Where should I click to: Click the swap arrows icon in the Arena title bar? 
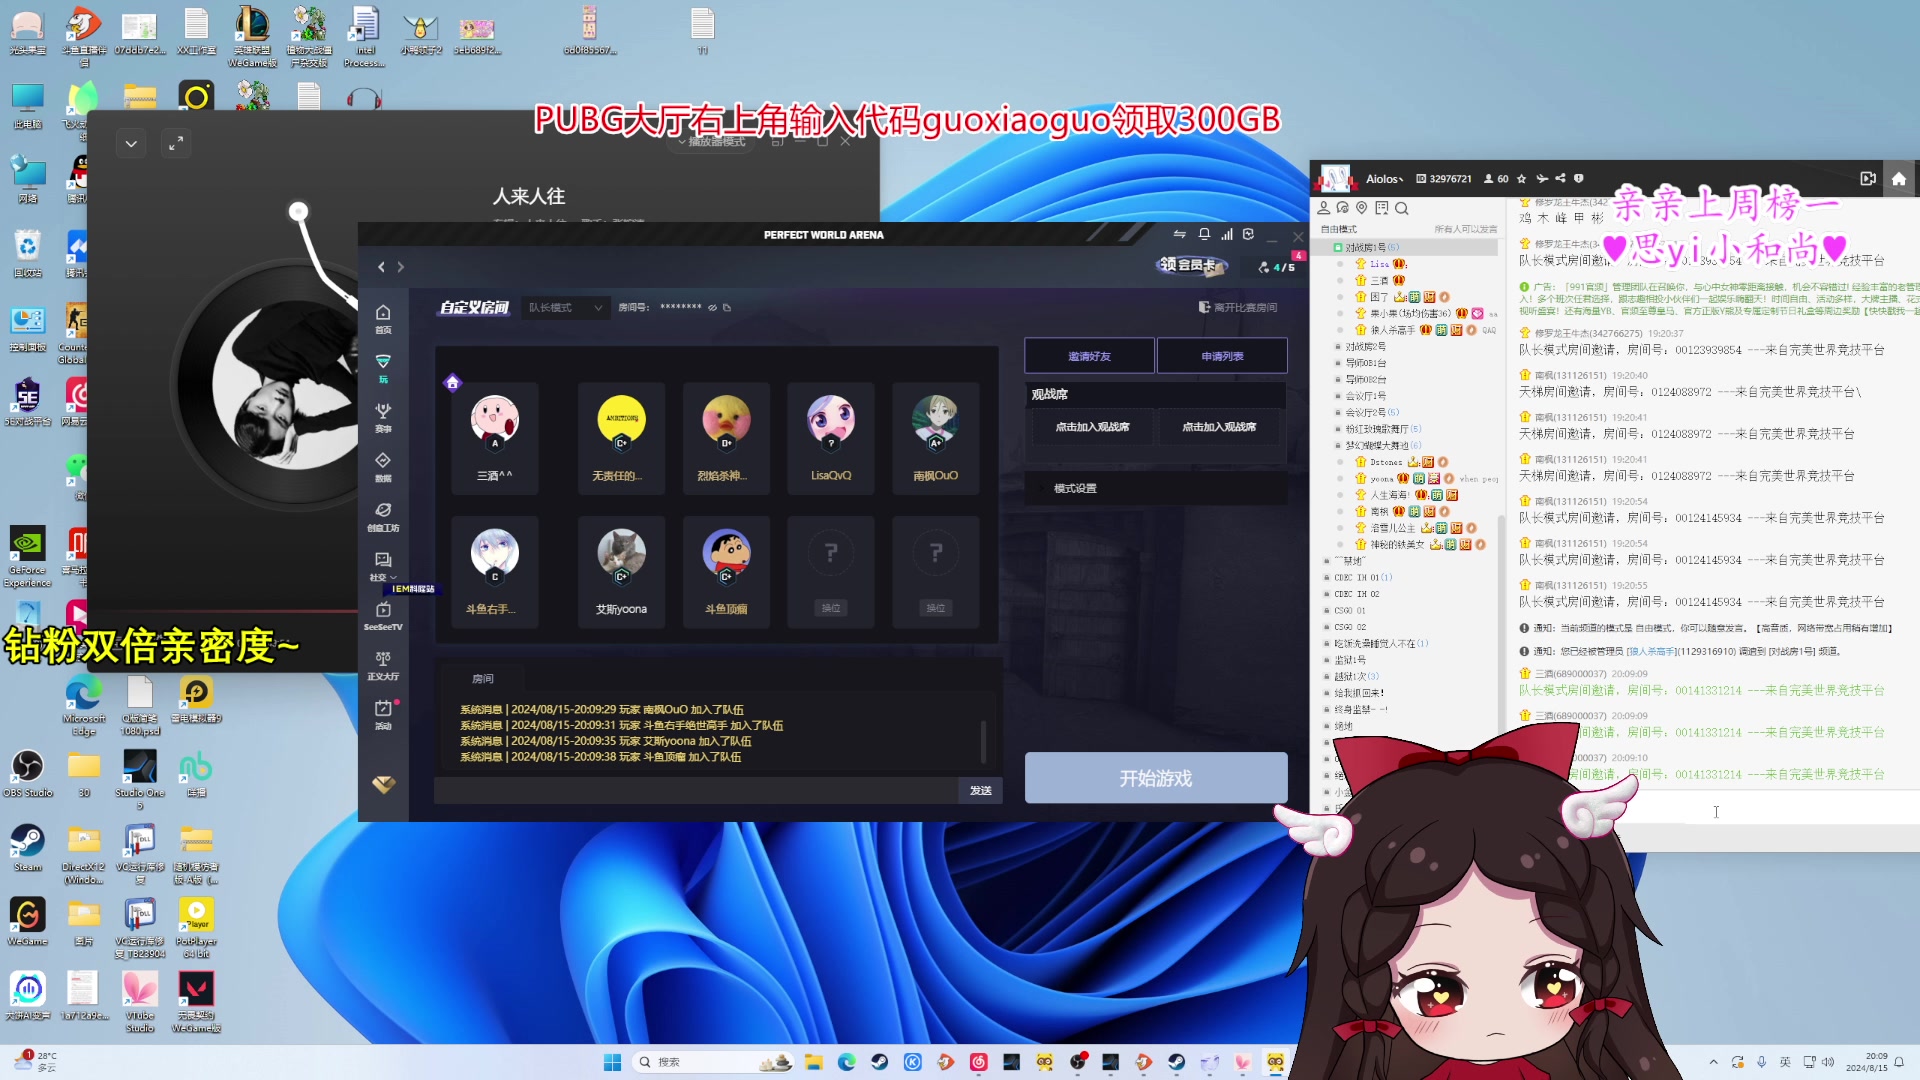tap(1180, 234)
